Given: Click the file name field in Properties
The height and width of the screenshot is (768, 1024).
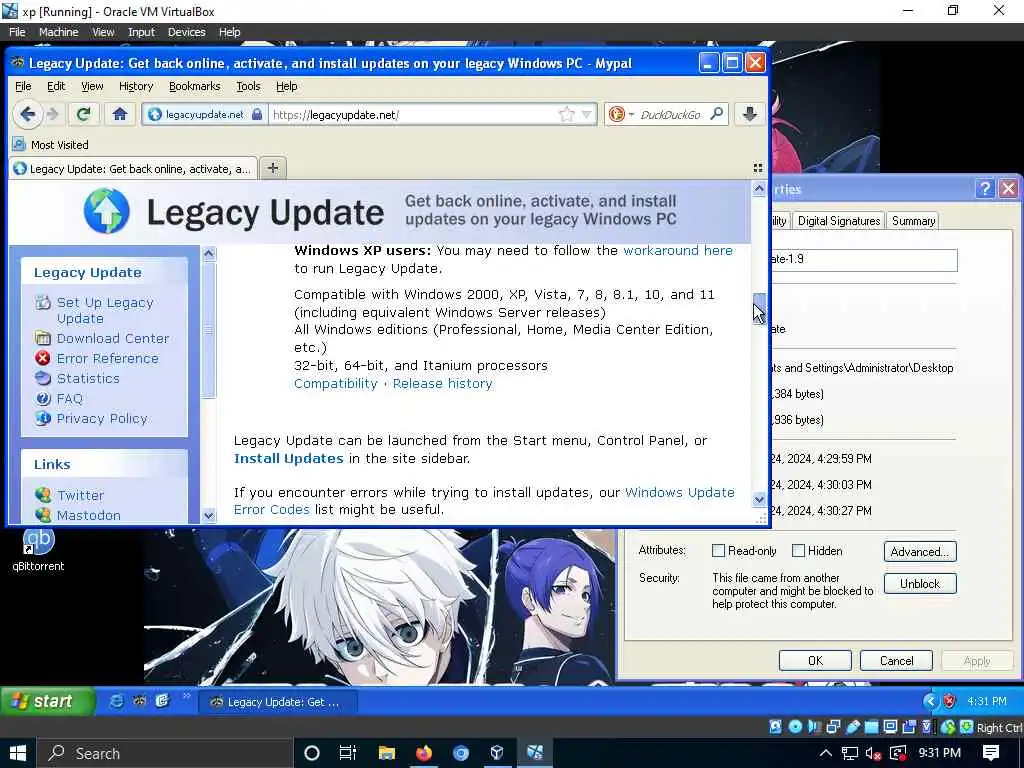Looking at the screenshot, I should (863, 259).
